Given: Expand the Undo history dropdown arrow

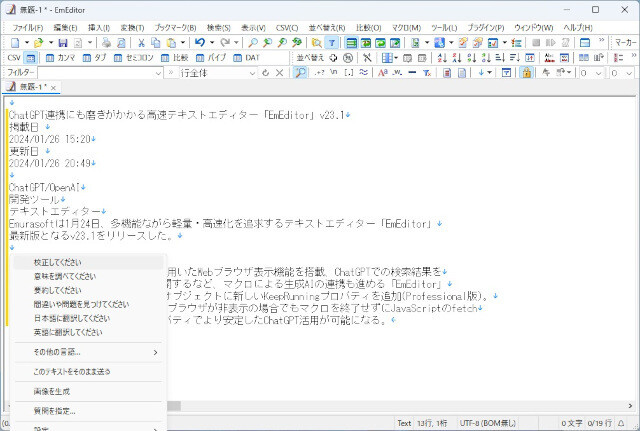Looking at the screenshot, I should coord(211,42).
